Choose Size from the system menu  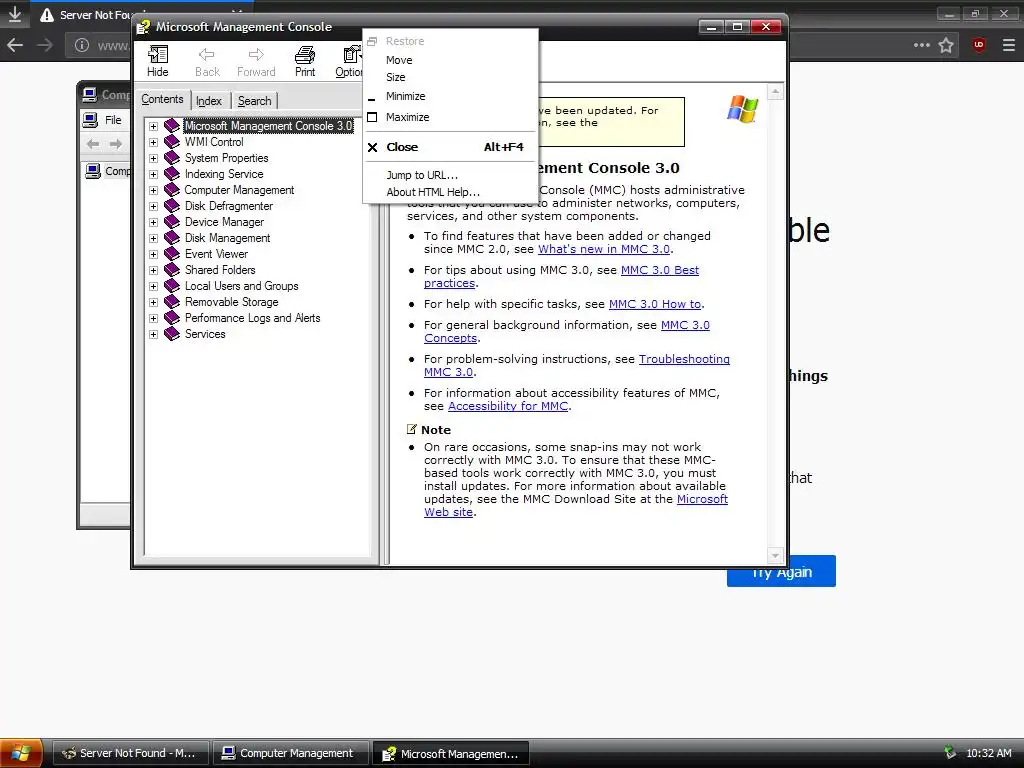click(450, 77)
